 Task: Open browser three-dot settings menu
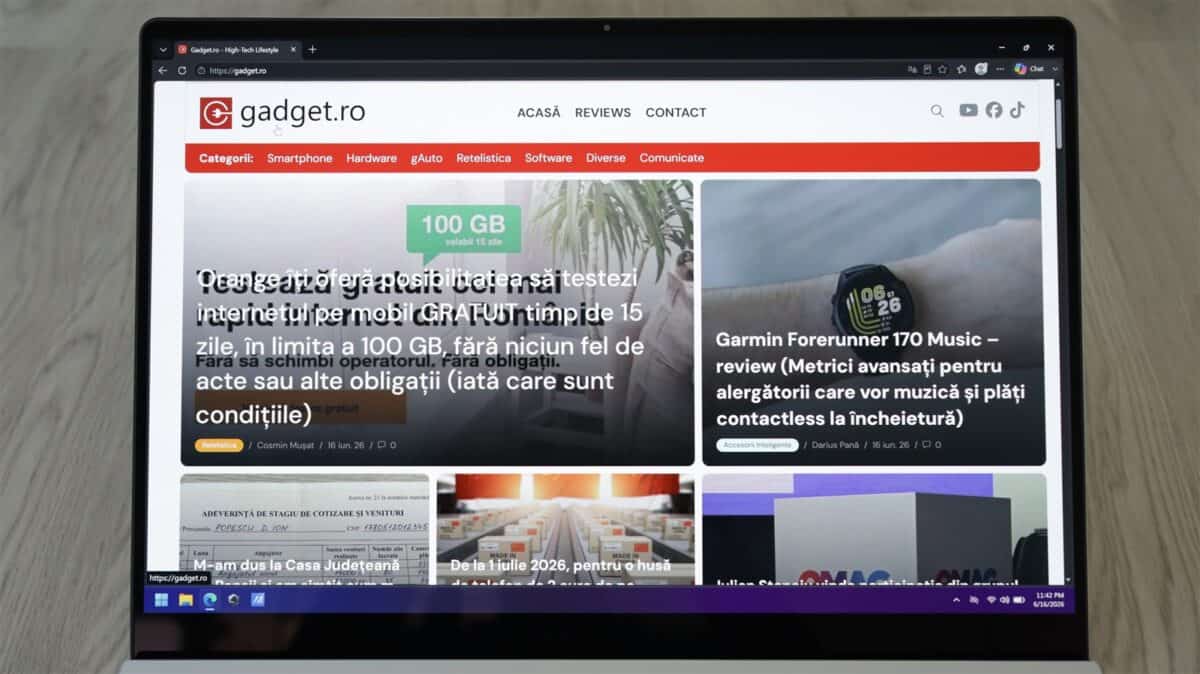1000,69
